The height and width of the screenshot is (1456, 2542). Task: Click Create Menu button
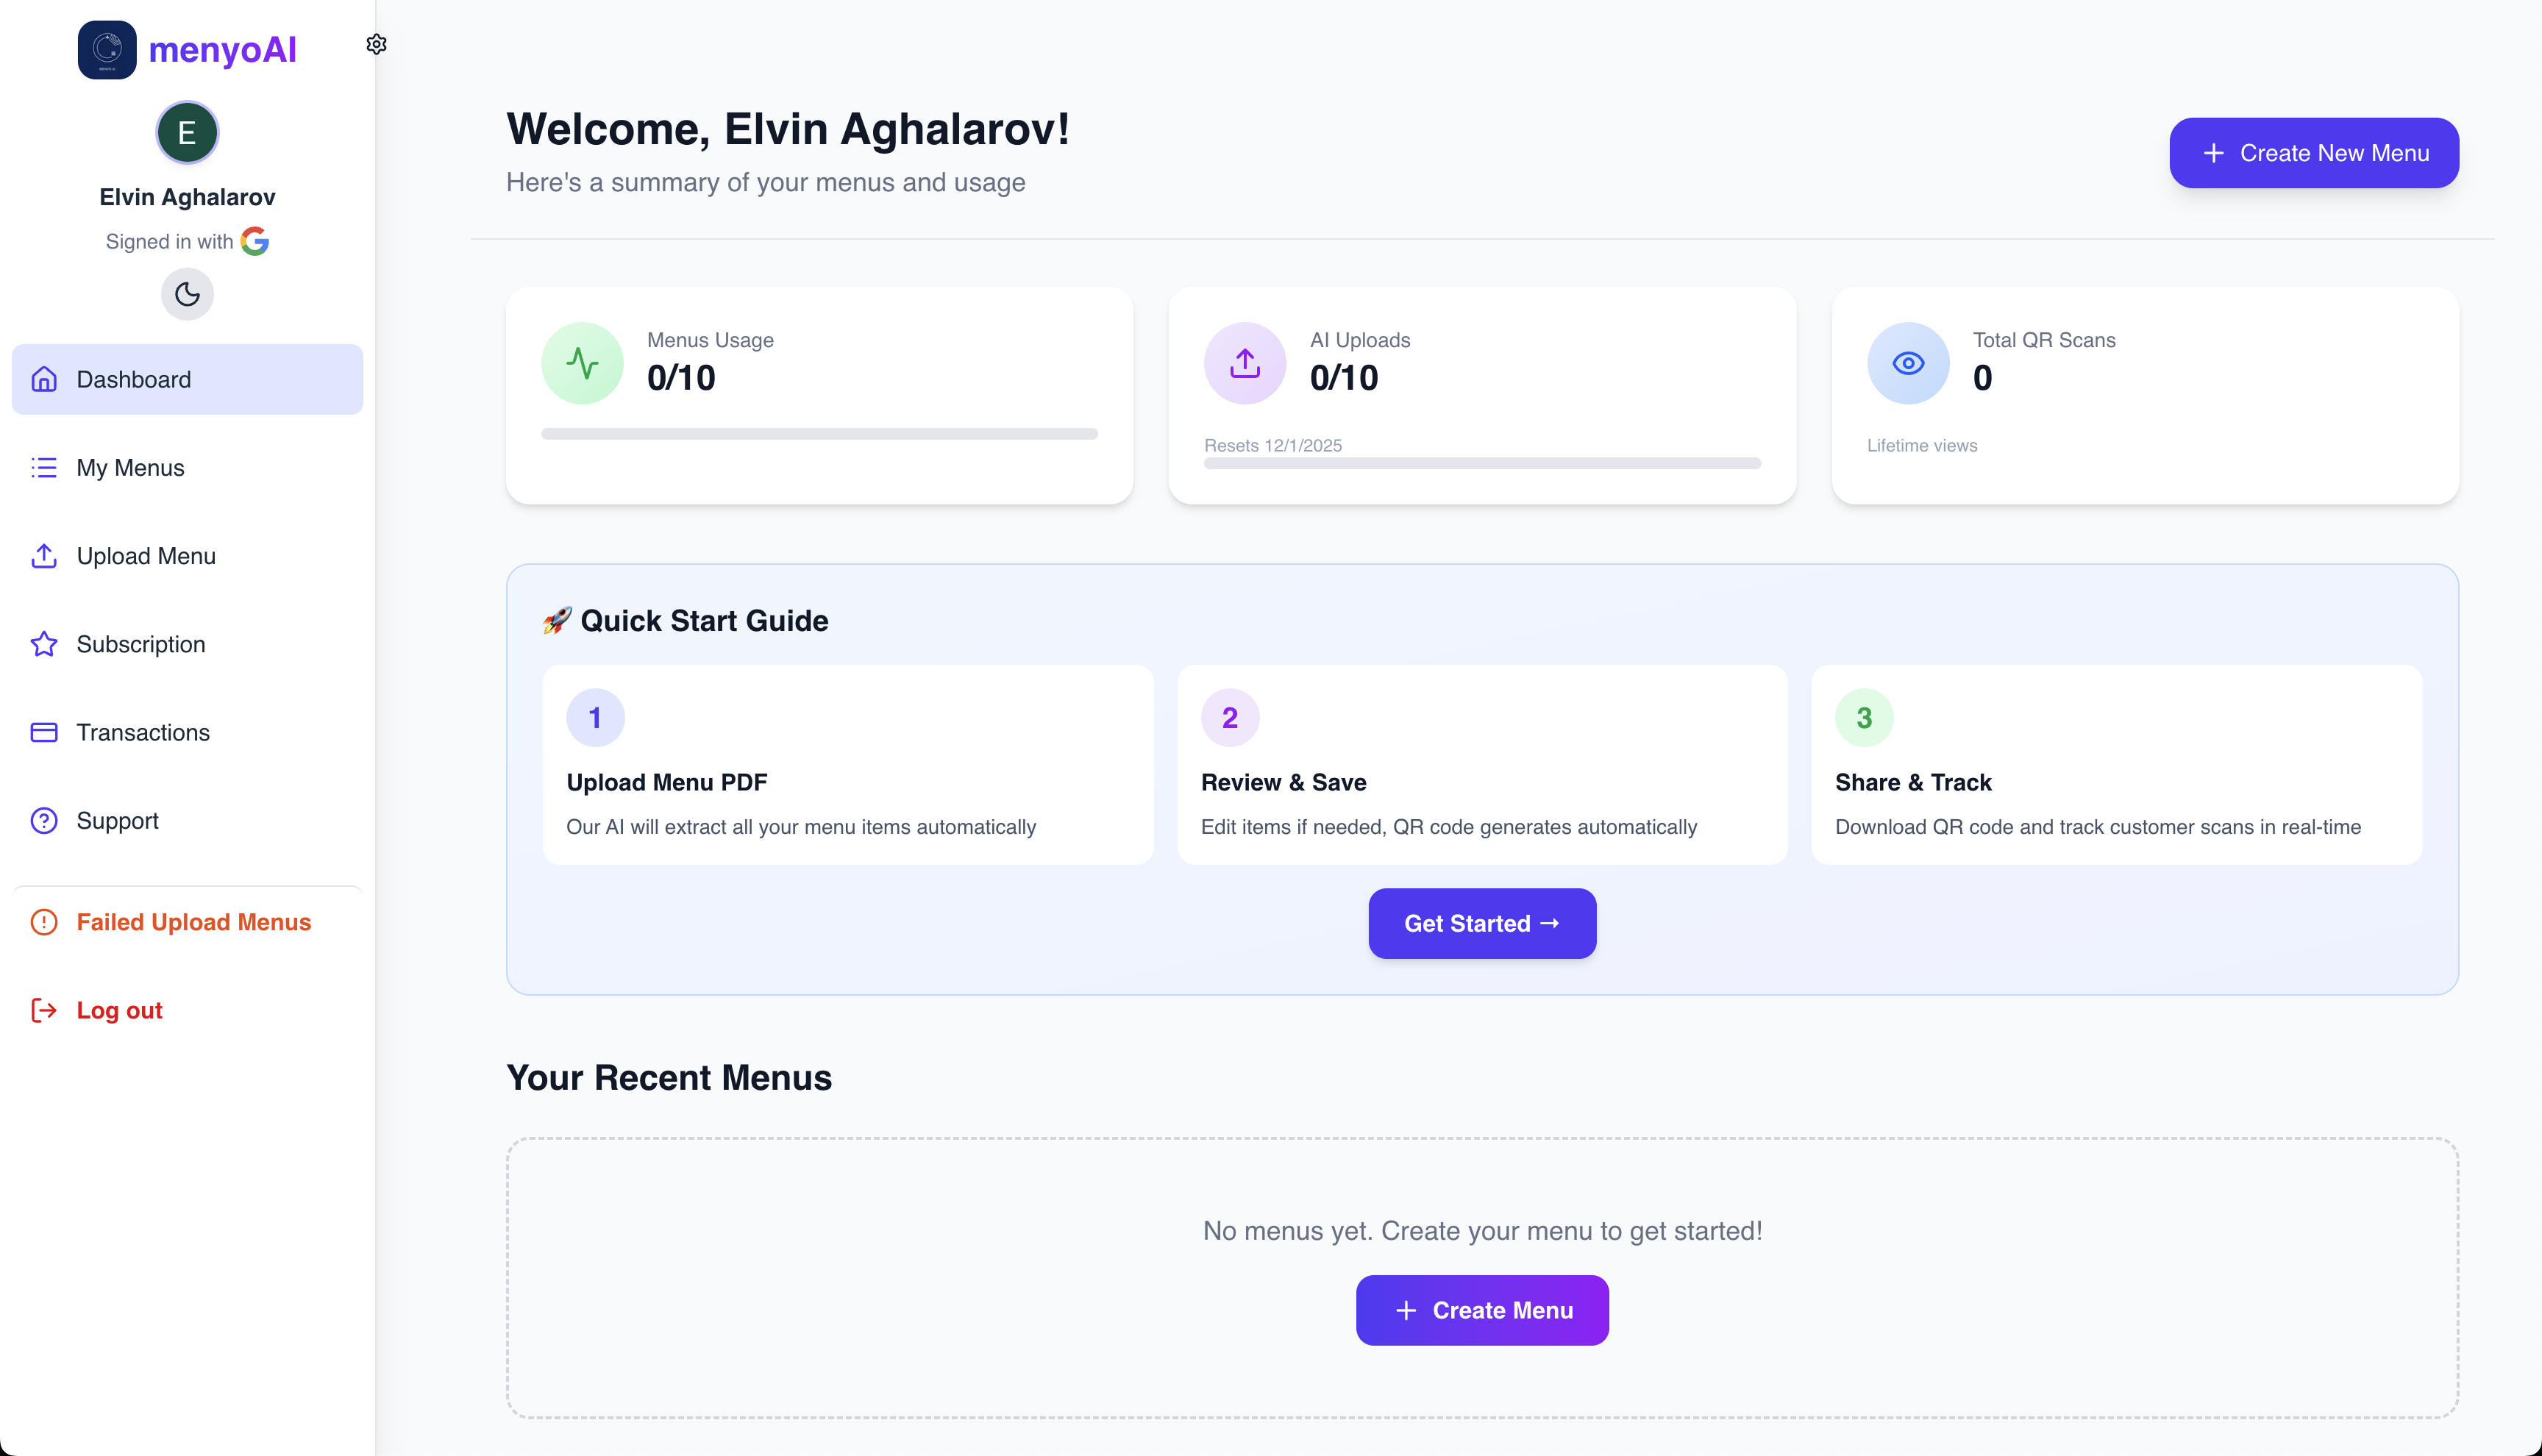tap(1482, 1310)
